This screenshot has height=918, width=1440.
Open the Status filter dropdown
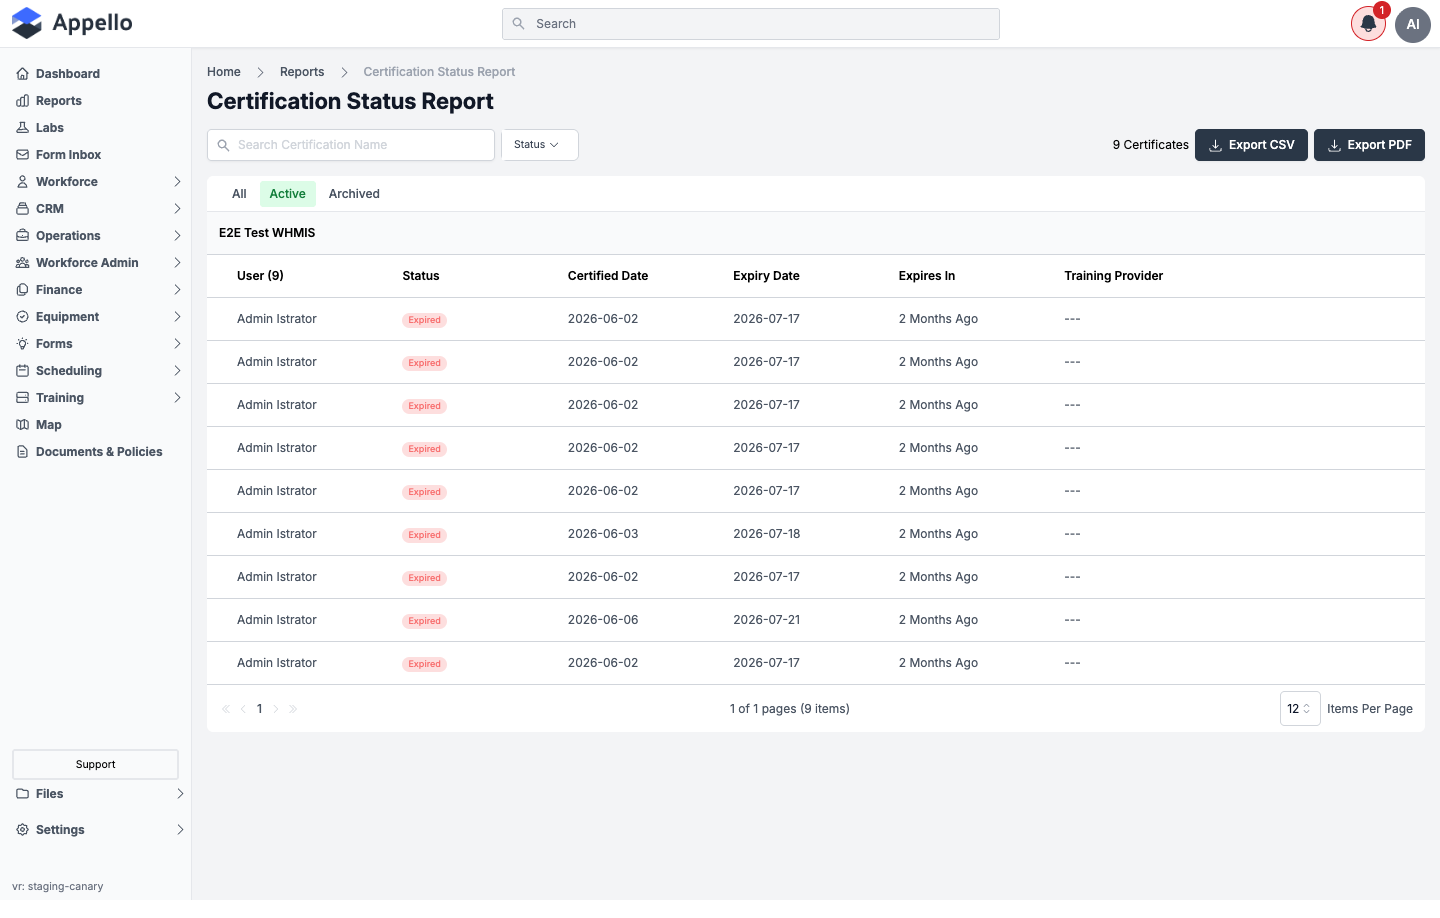point(540,145)
